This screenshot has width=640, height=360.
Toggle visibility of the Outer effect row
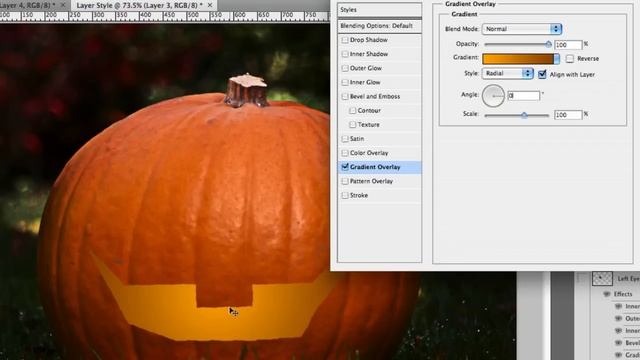pyautogui.click(x=618, y=319)
